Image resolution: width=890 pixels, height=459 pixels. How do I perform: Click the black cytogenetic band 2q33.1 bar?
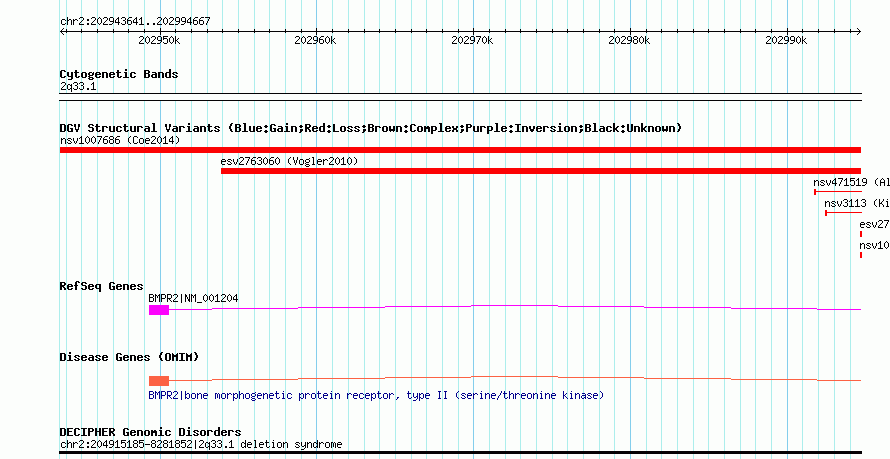(x=460, y=97)
